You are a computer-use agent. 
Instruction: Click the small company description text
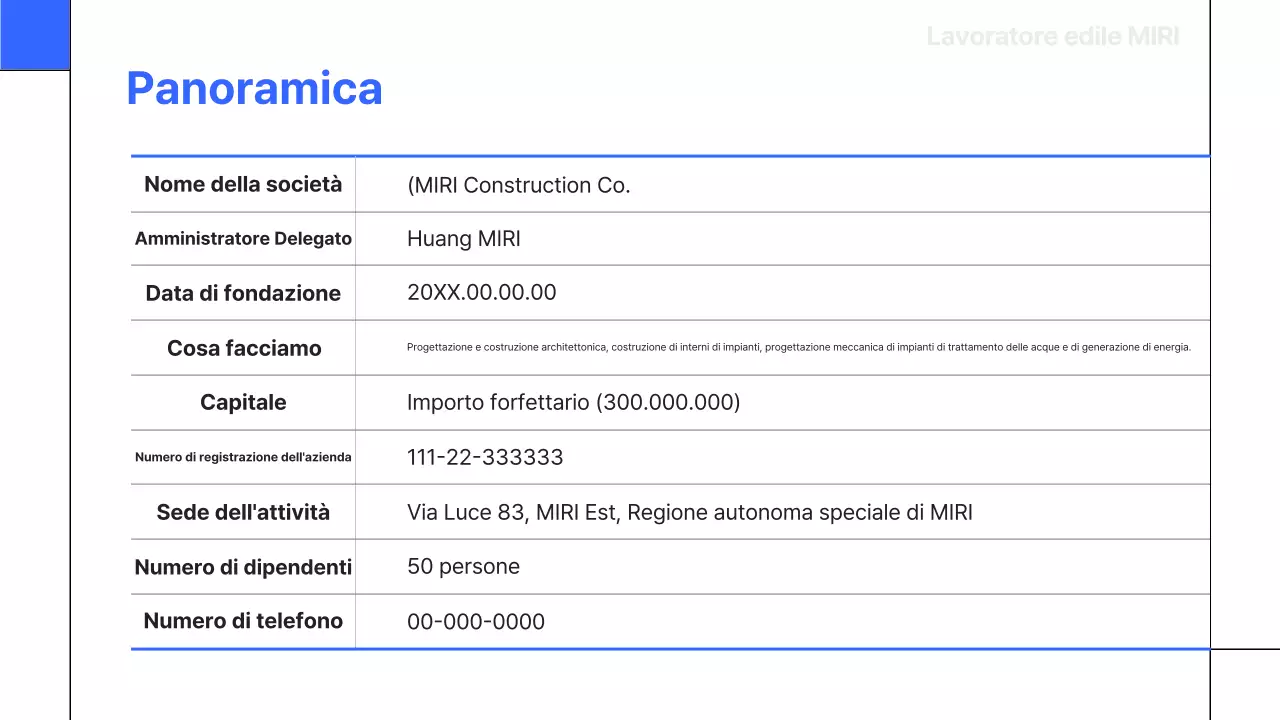click(799, 347)
